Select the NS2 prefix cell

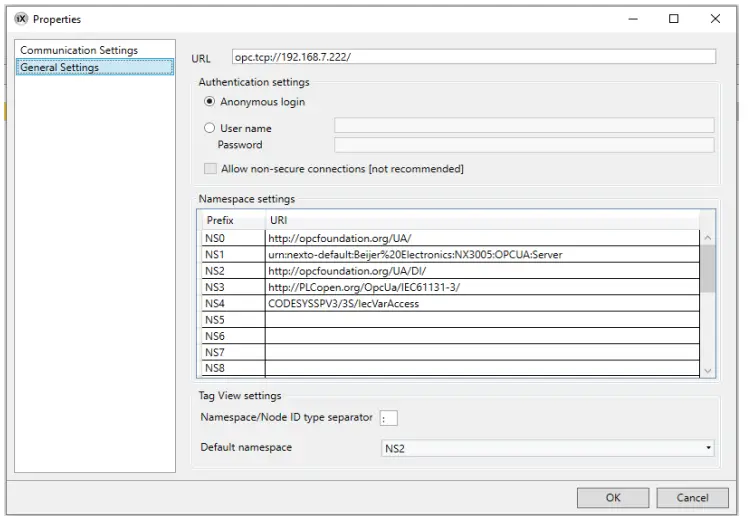click(233, 271)
